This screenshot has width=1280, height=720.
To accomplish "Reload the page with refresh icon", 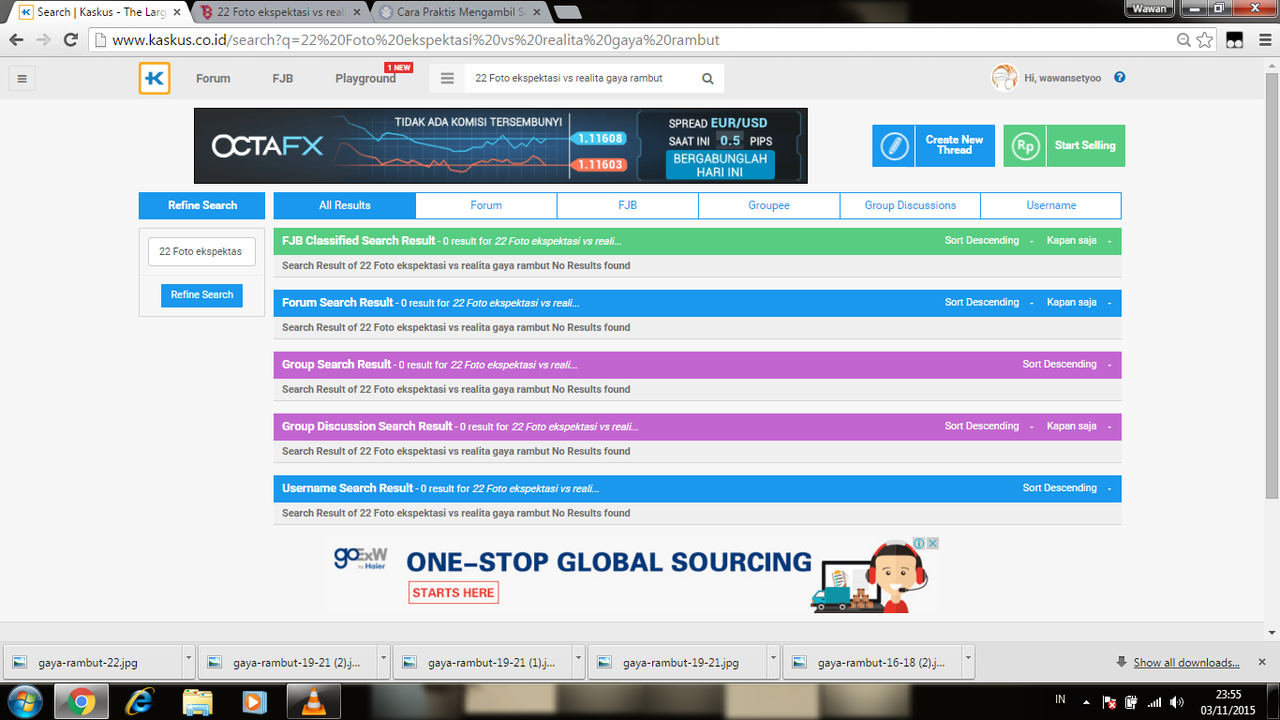I will pos(70,40).
